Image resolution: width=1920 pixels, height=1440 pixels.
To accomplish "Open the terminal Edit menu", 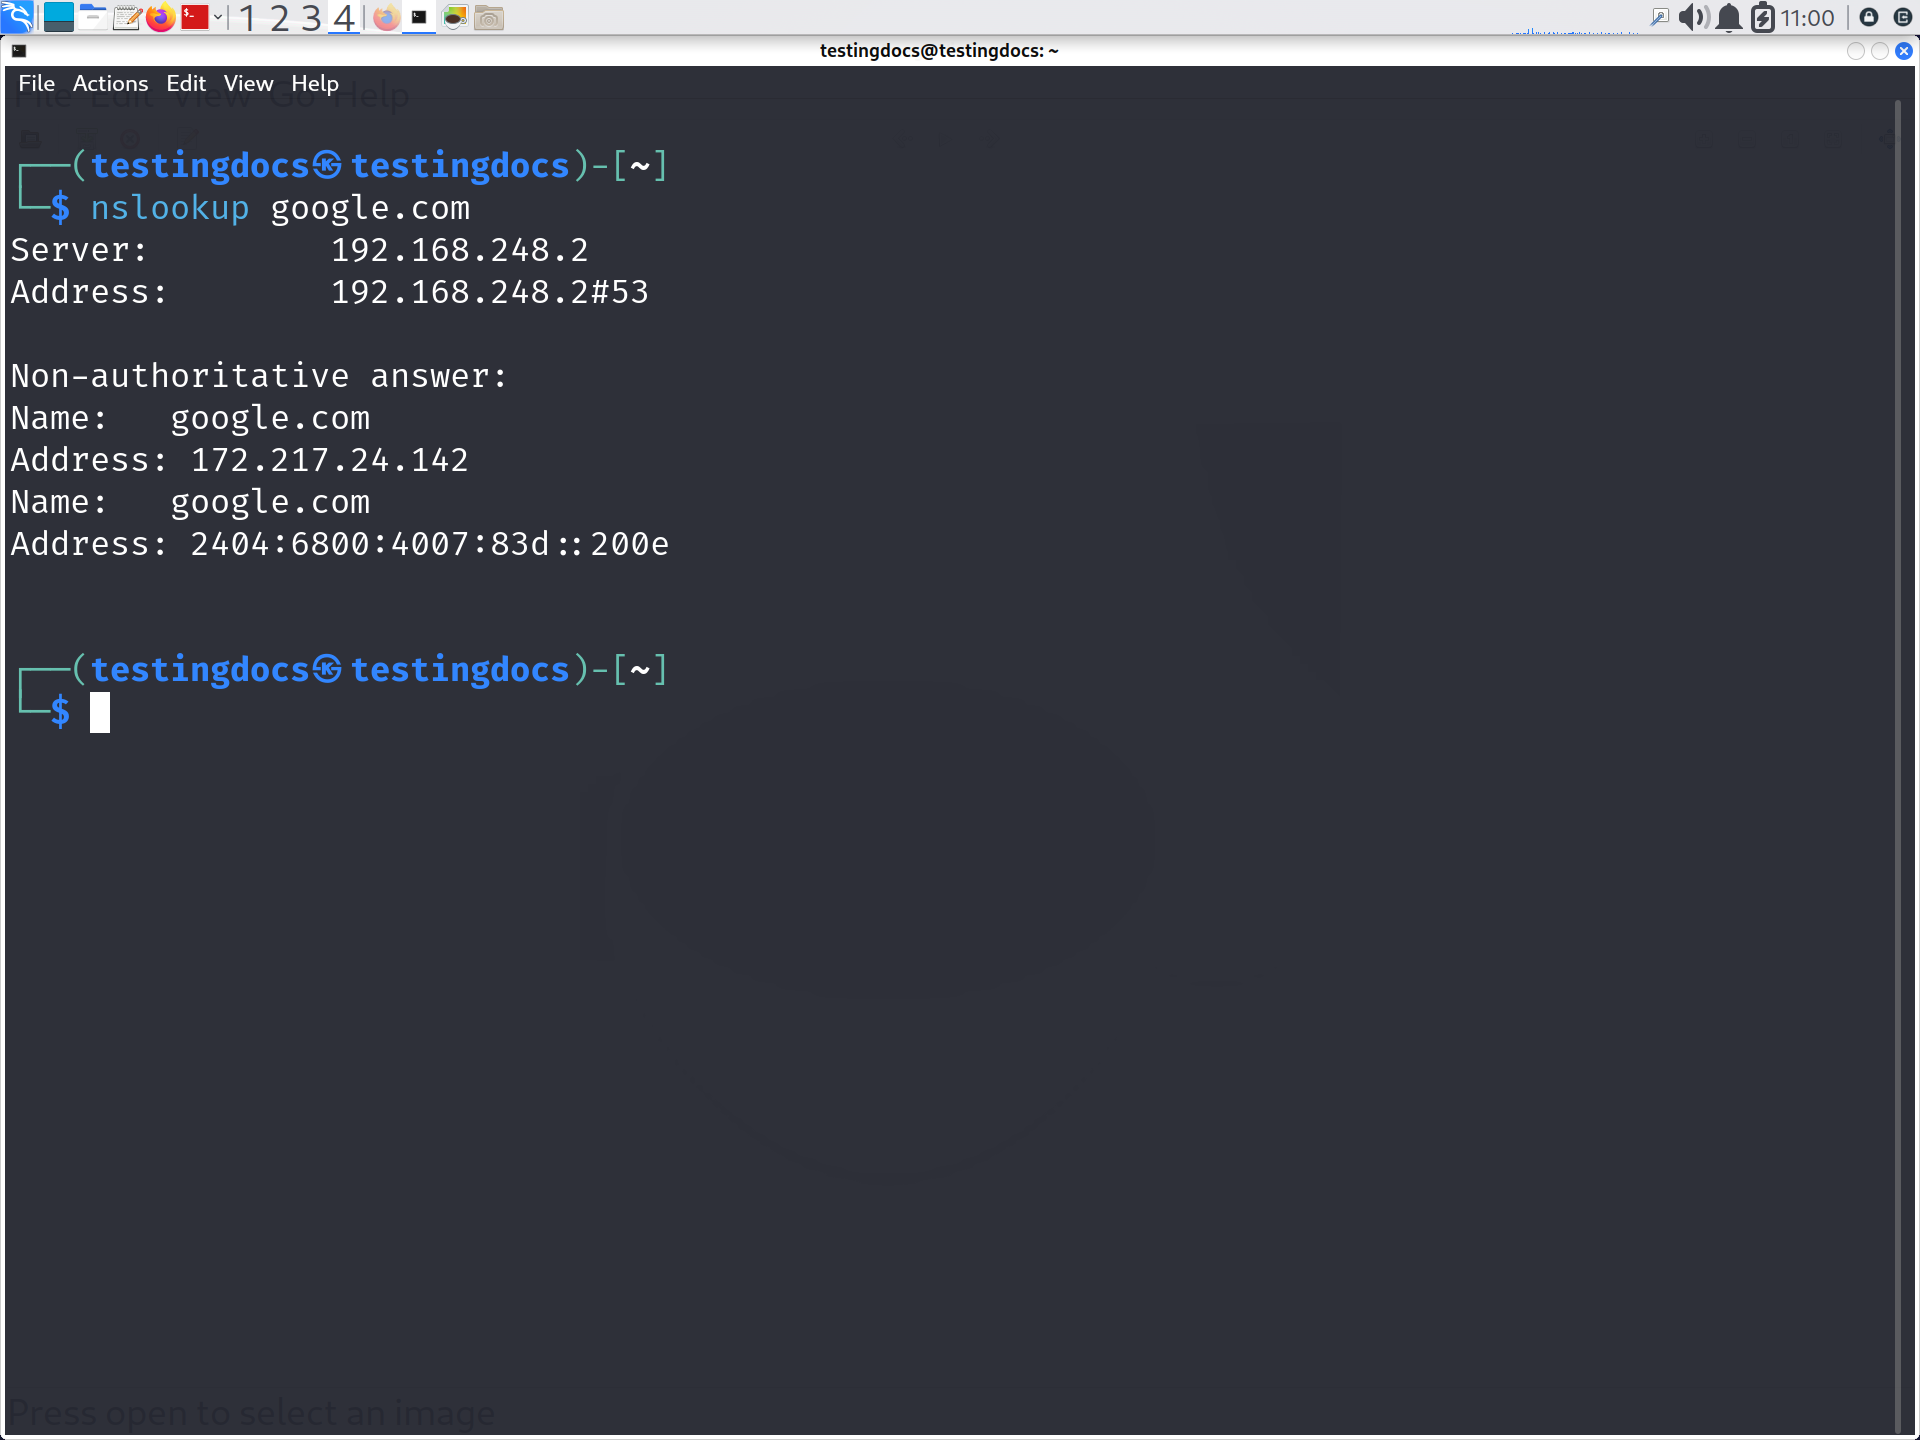I will (x=186, y=83).
